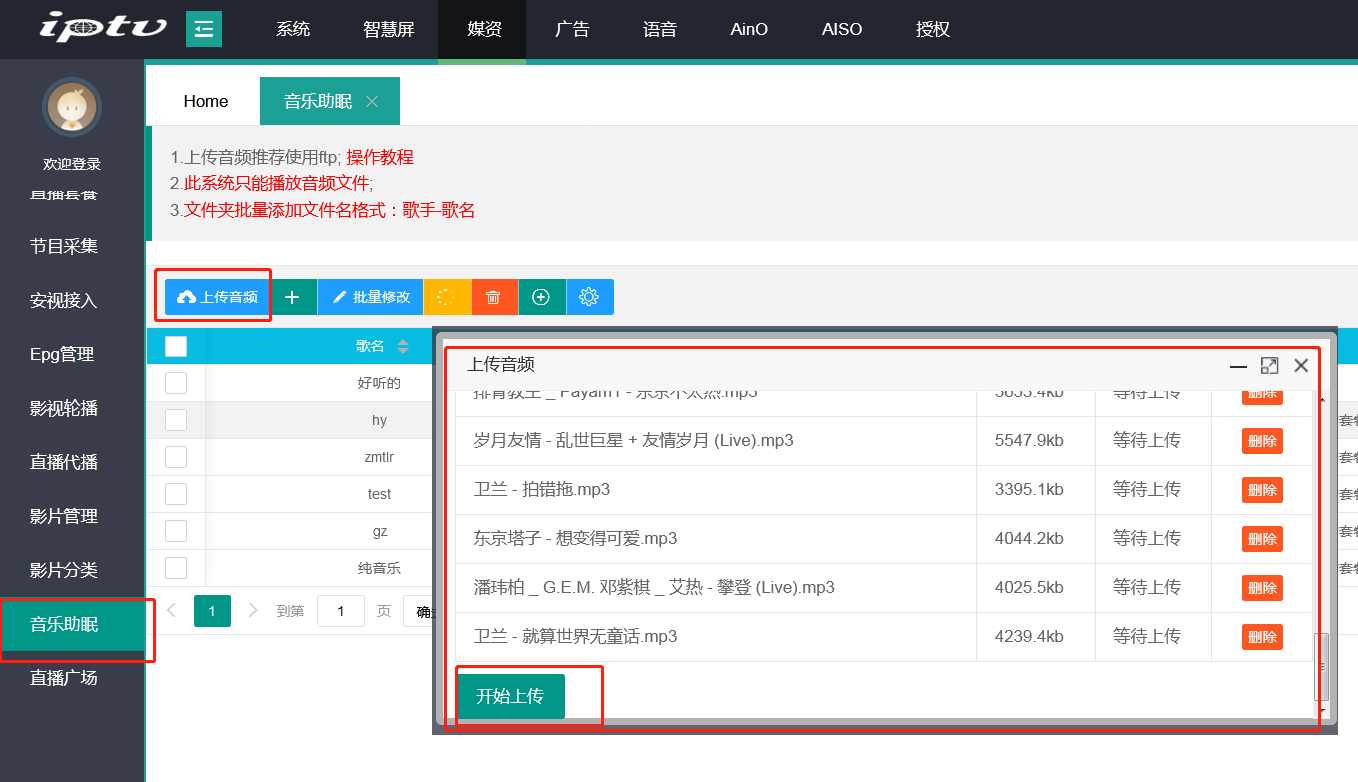Click the page number input field
1358x782 pixels.
pyautogui.click(x=341, y=610)
